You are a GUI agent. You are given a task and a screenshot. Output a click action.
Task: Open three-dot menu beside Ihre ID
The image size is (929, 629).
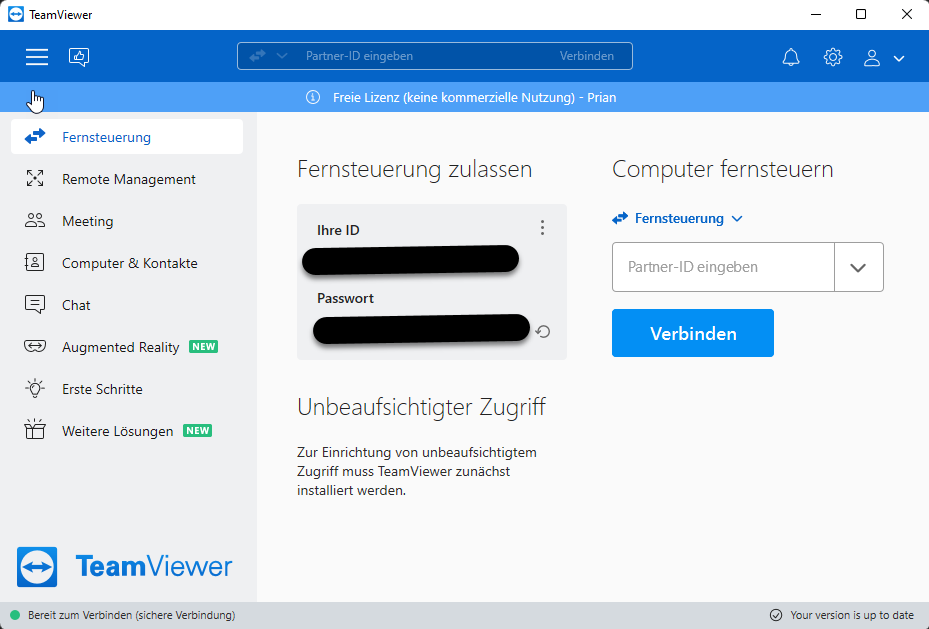point(542,228)
